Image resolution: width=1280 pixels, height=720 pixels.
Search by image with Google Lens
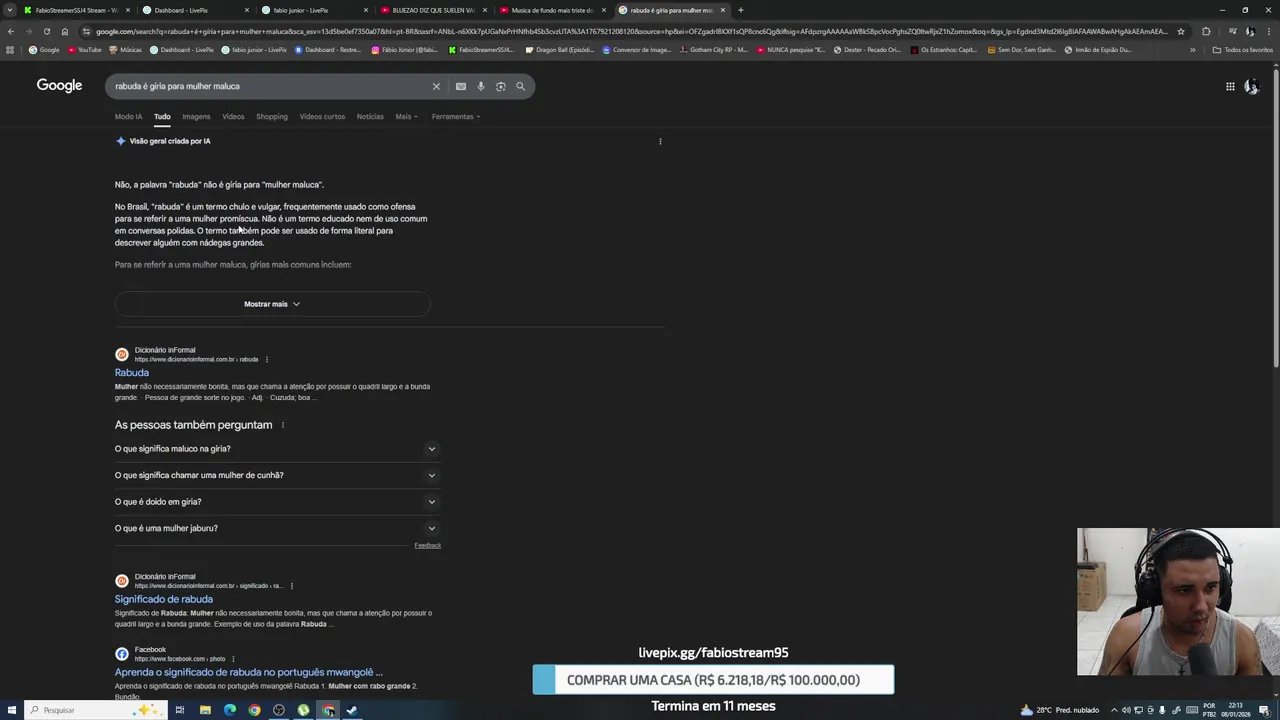501,86
